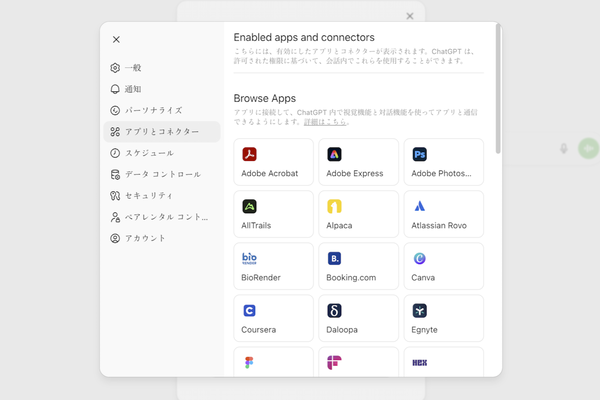The height and width of the screenshot is (400, 600).
Task: Click the Adobe Express app icon
Action: (334, 154)
